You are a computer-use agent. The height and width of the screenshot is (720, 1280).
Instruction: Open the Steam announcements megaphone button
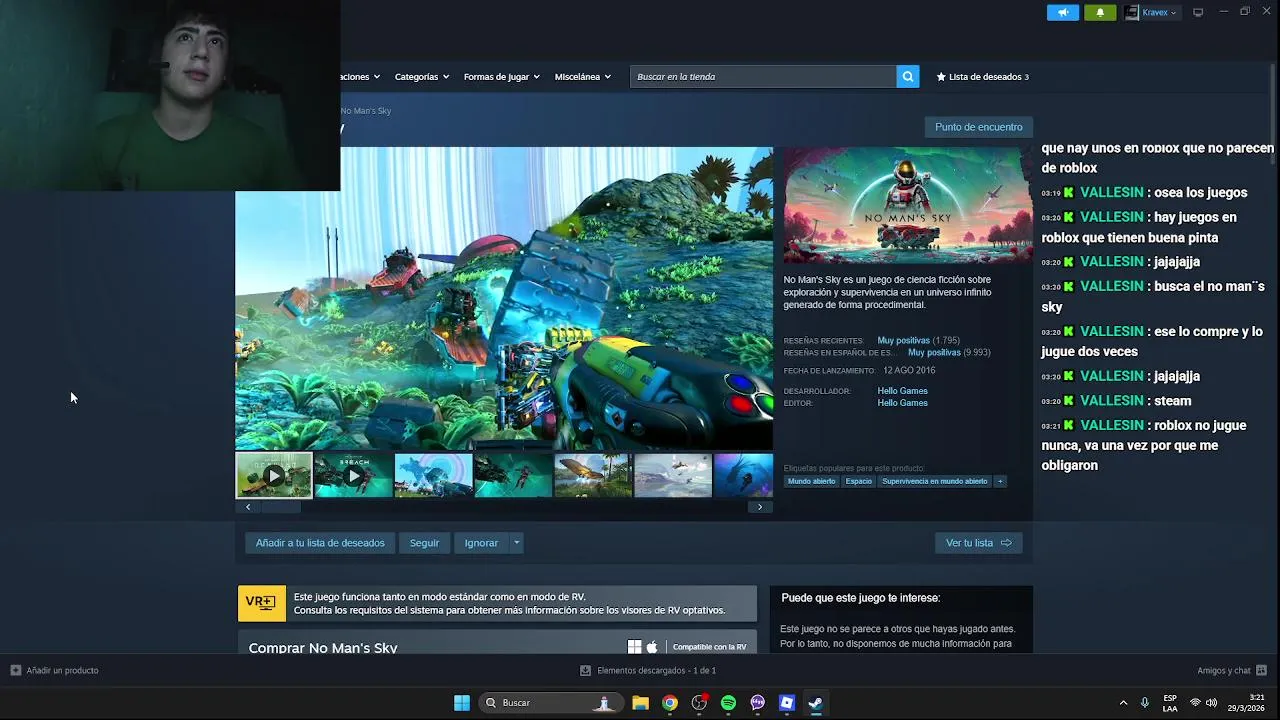click(1063, 12)
